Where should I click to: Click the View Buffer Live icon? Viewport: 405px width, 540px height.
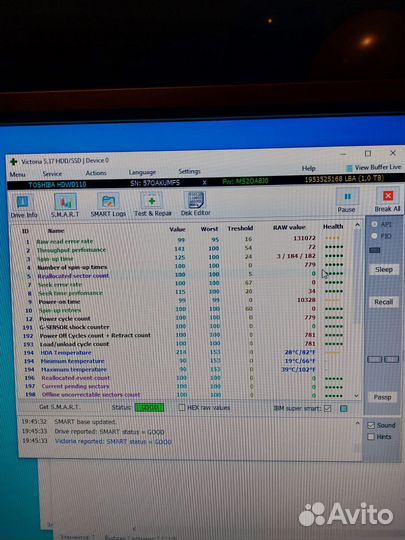click(349, 168)
